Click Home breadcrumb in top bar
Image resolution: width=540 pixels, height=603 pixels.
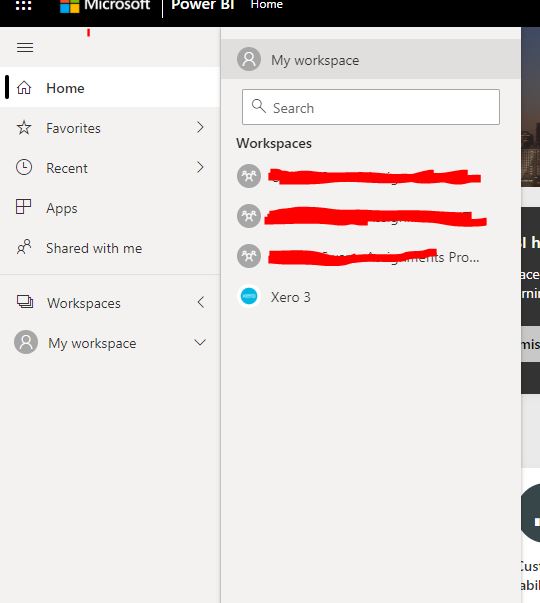(267, 5)
